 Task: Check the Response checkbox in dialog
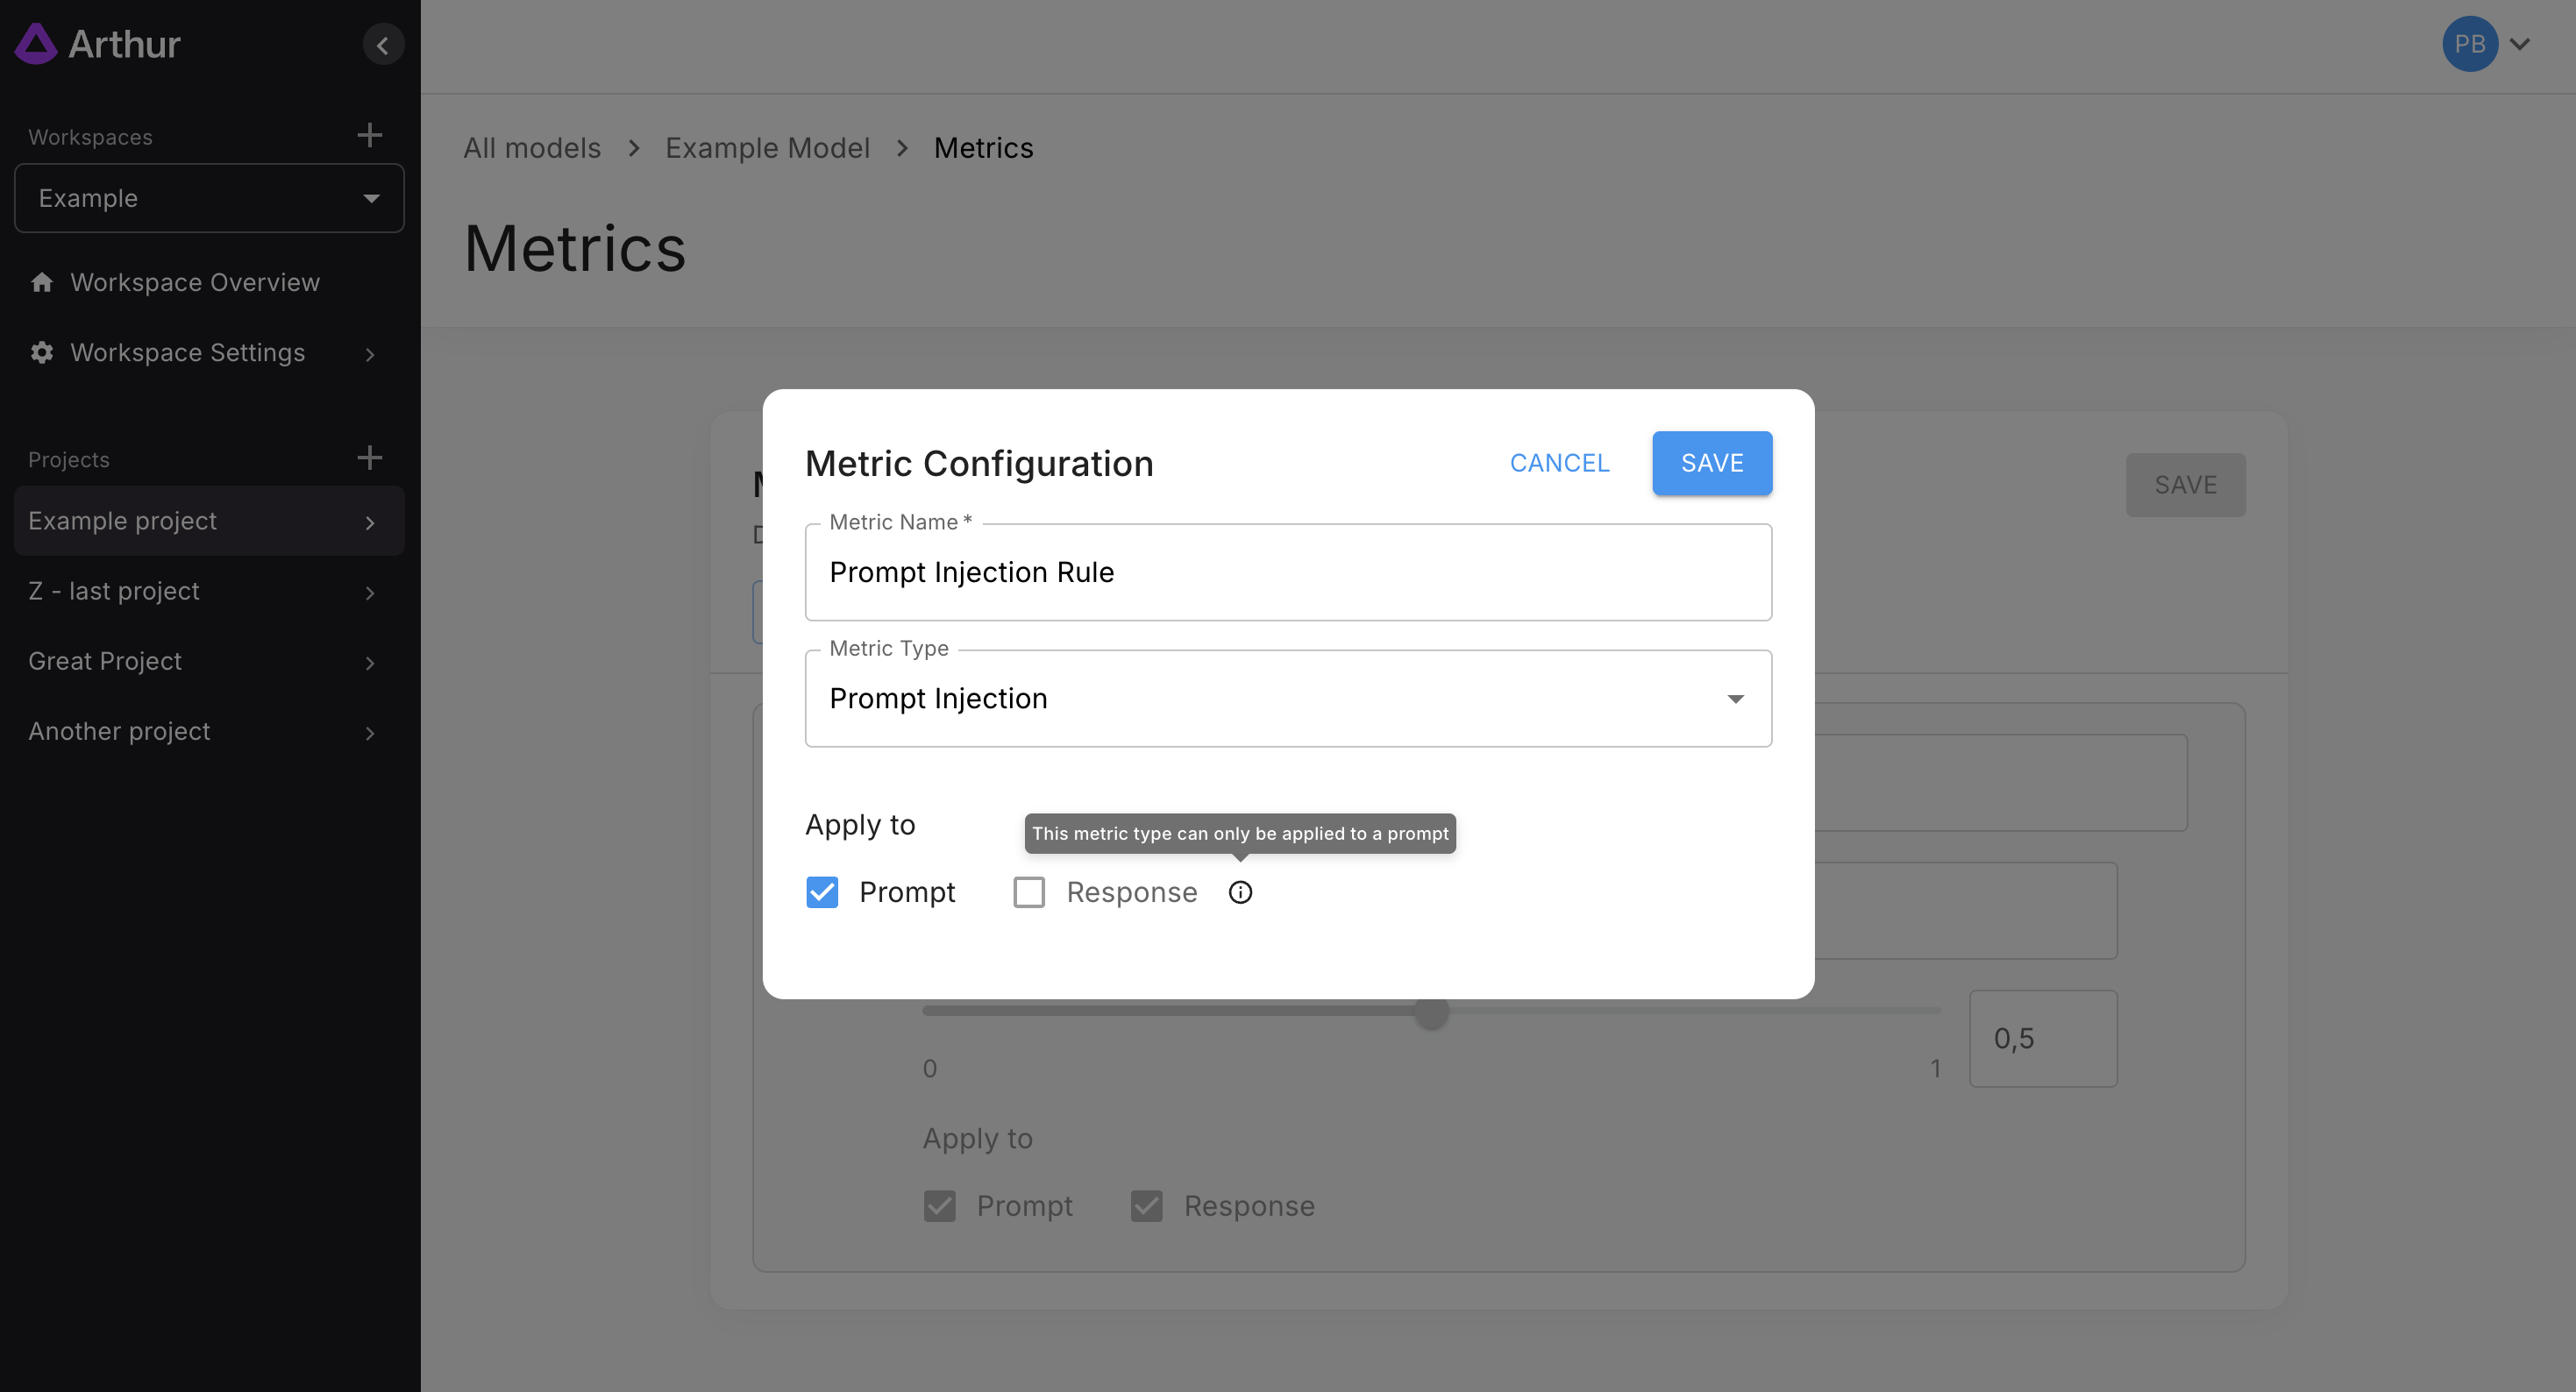(x=1029, y=892)
